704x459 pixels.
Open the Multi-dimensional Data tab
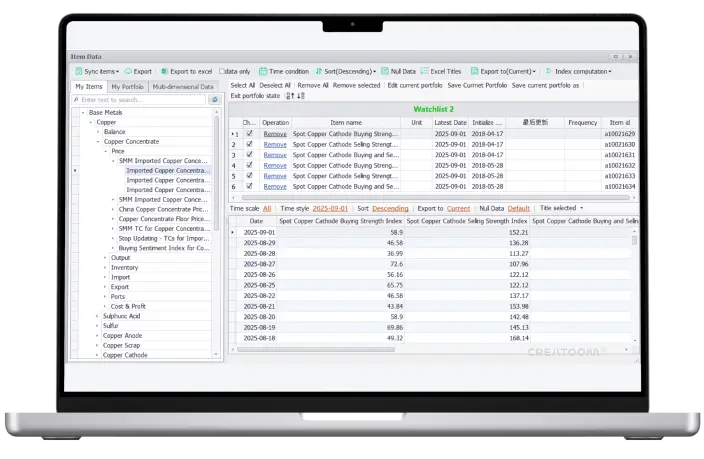(183, 87)
